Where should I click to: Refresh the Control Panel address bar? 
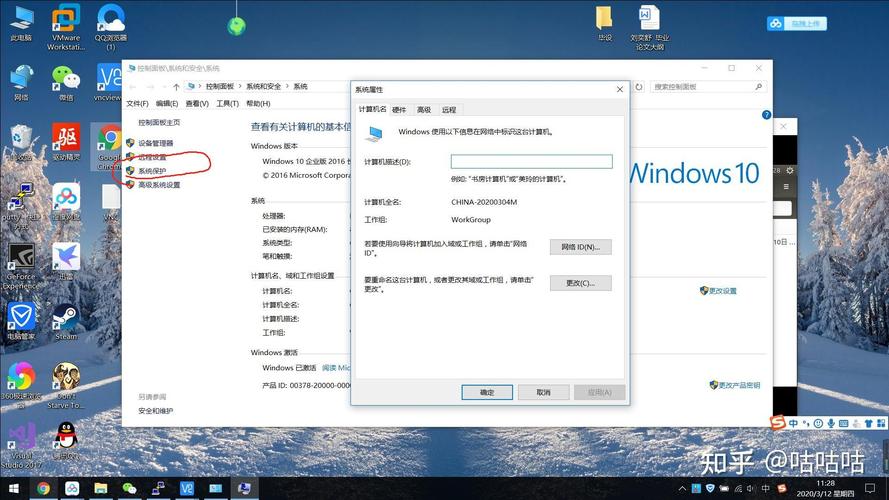pos(639,87)
